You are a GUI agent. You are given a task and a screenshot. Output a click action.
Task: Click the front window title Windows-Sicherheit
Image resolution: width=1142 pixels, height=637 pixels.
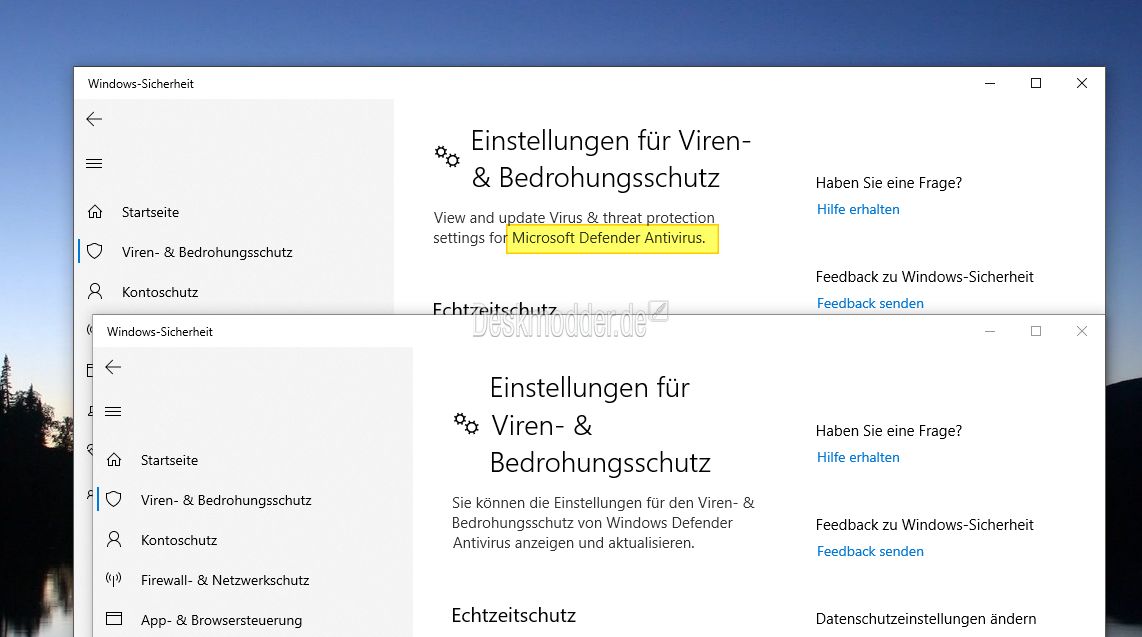click(160, 332)
